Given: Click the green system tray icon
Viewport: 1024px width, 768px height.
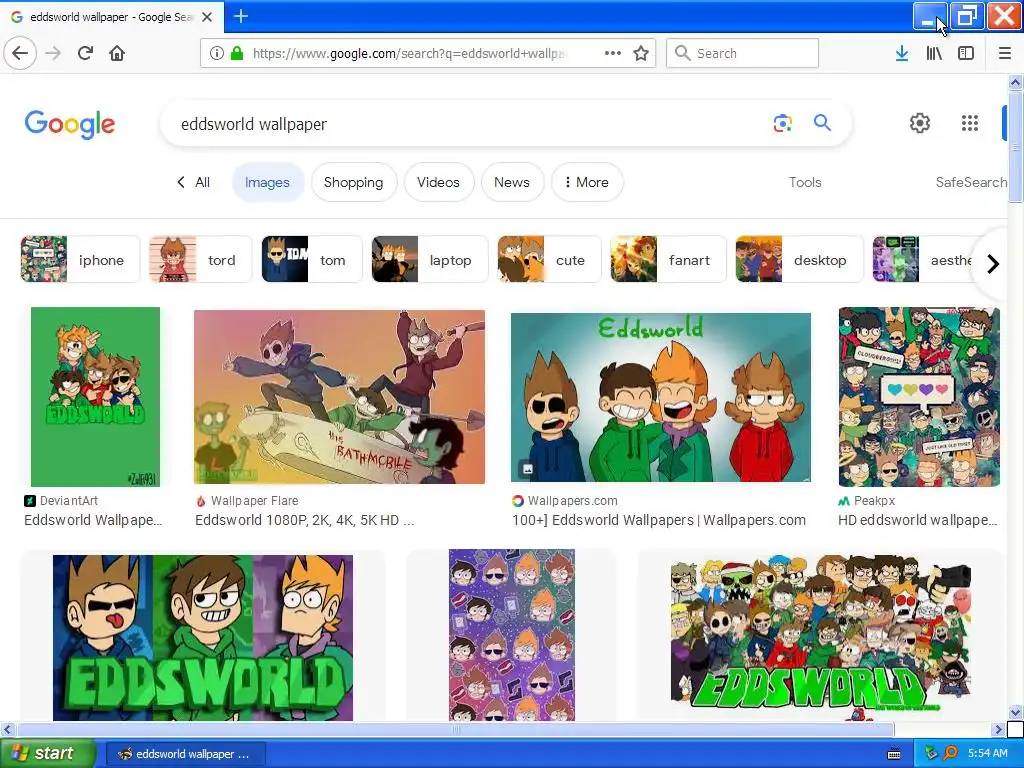Looking at the screenshot, I should pos(931,754).
